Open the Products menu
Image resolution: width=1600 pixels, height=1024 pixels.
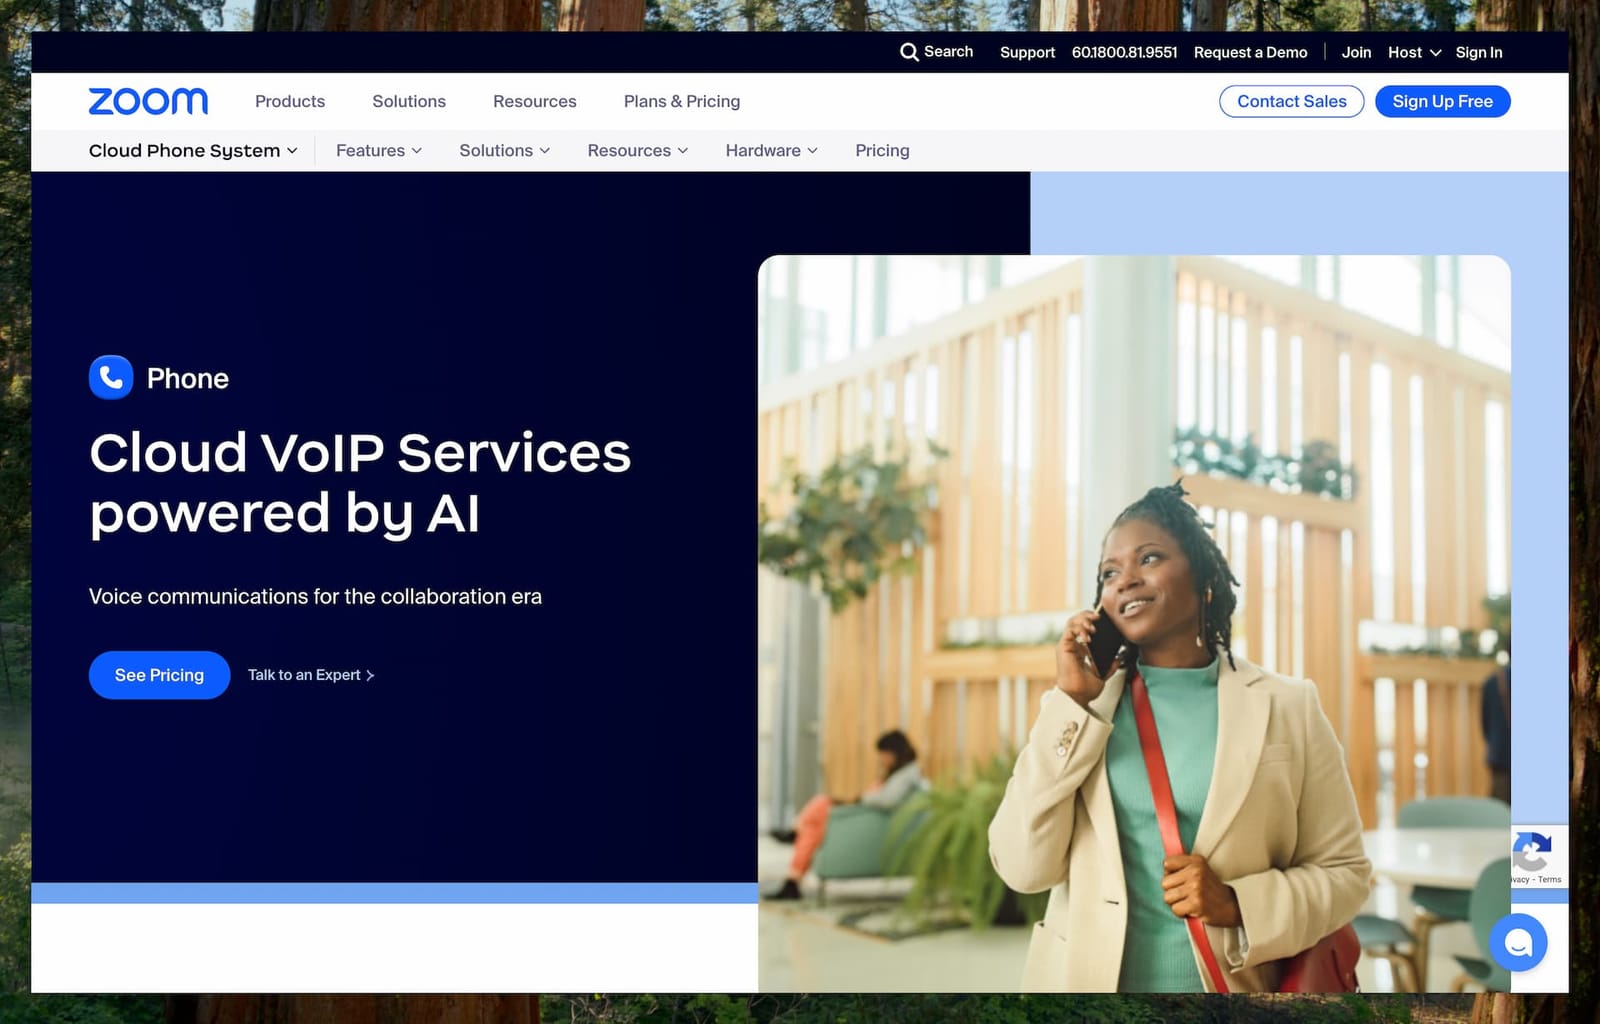point(289,101)
